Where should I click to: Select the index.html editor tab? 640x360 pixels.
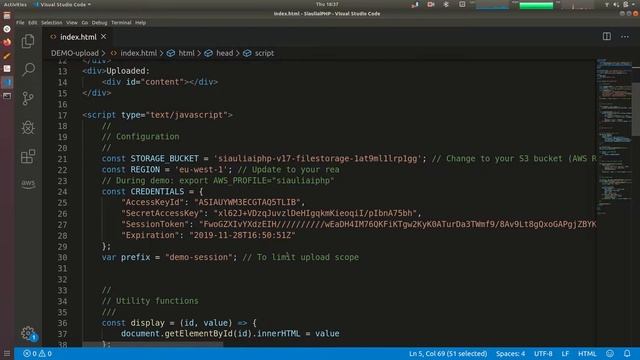point(78,37)
